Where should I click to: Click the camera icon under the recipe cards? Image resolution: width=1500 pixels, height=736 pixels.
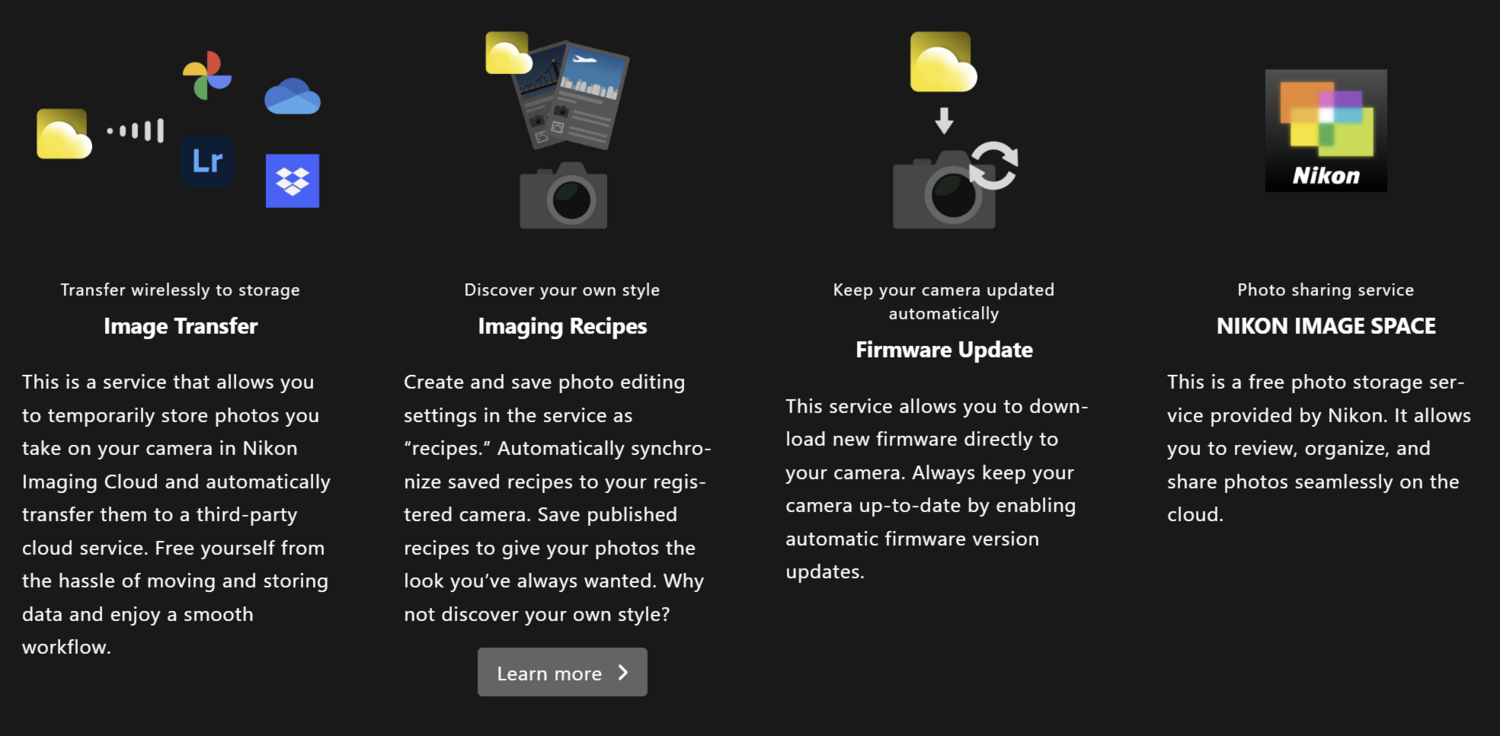[563, 195]
